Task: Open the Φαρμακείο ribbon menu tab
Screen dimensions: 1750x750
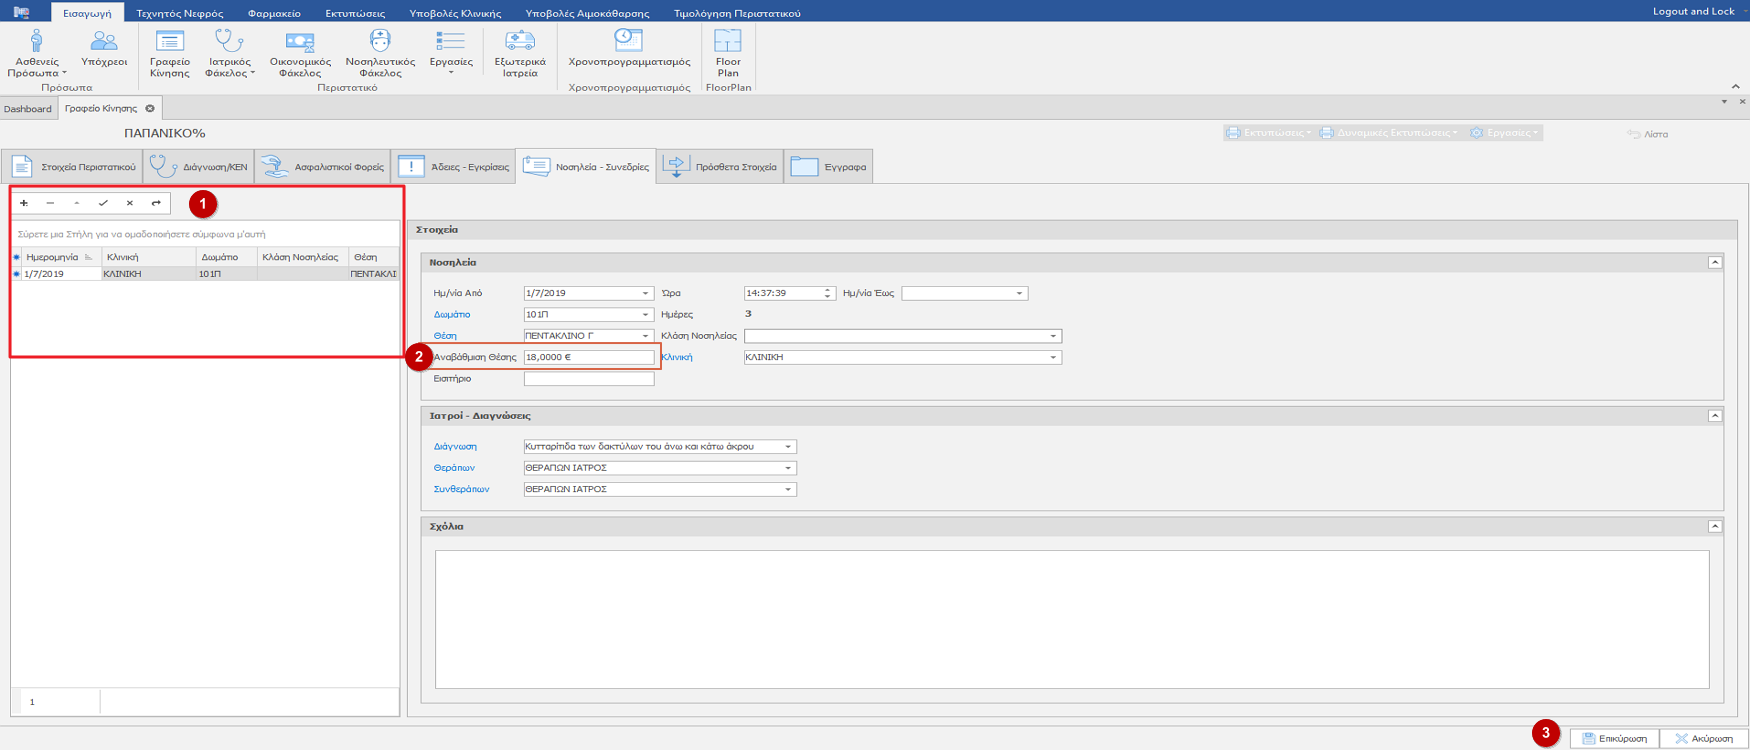Action: [274, 13]
